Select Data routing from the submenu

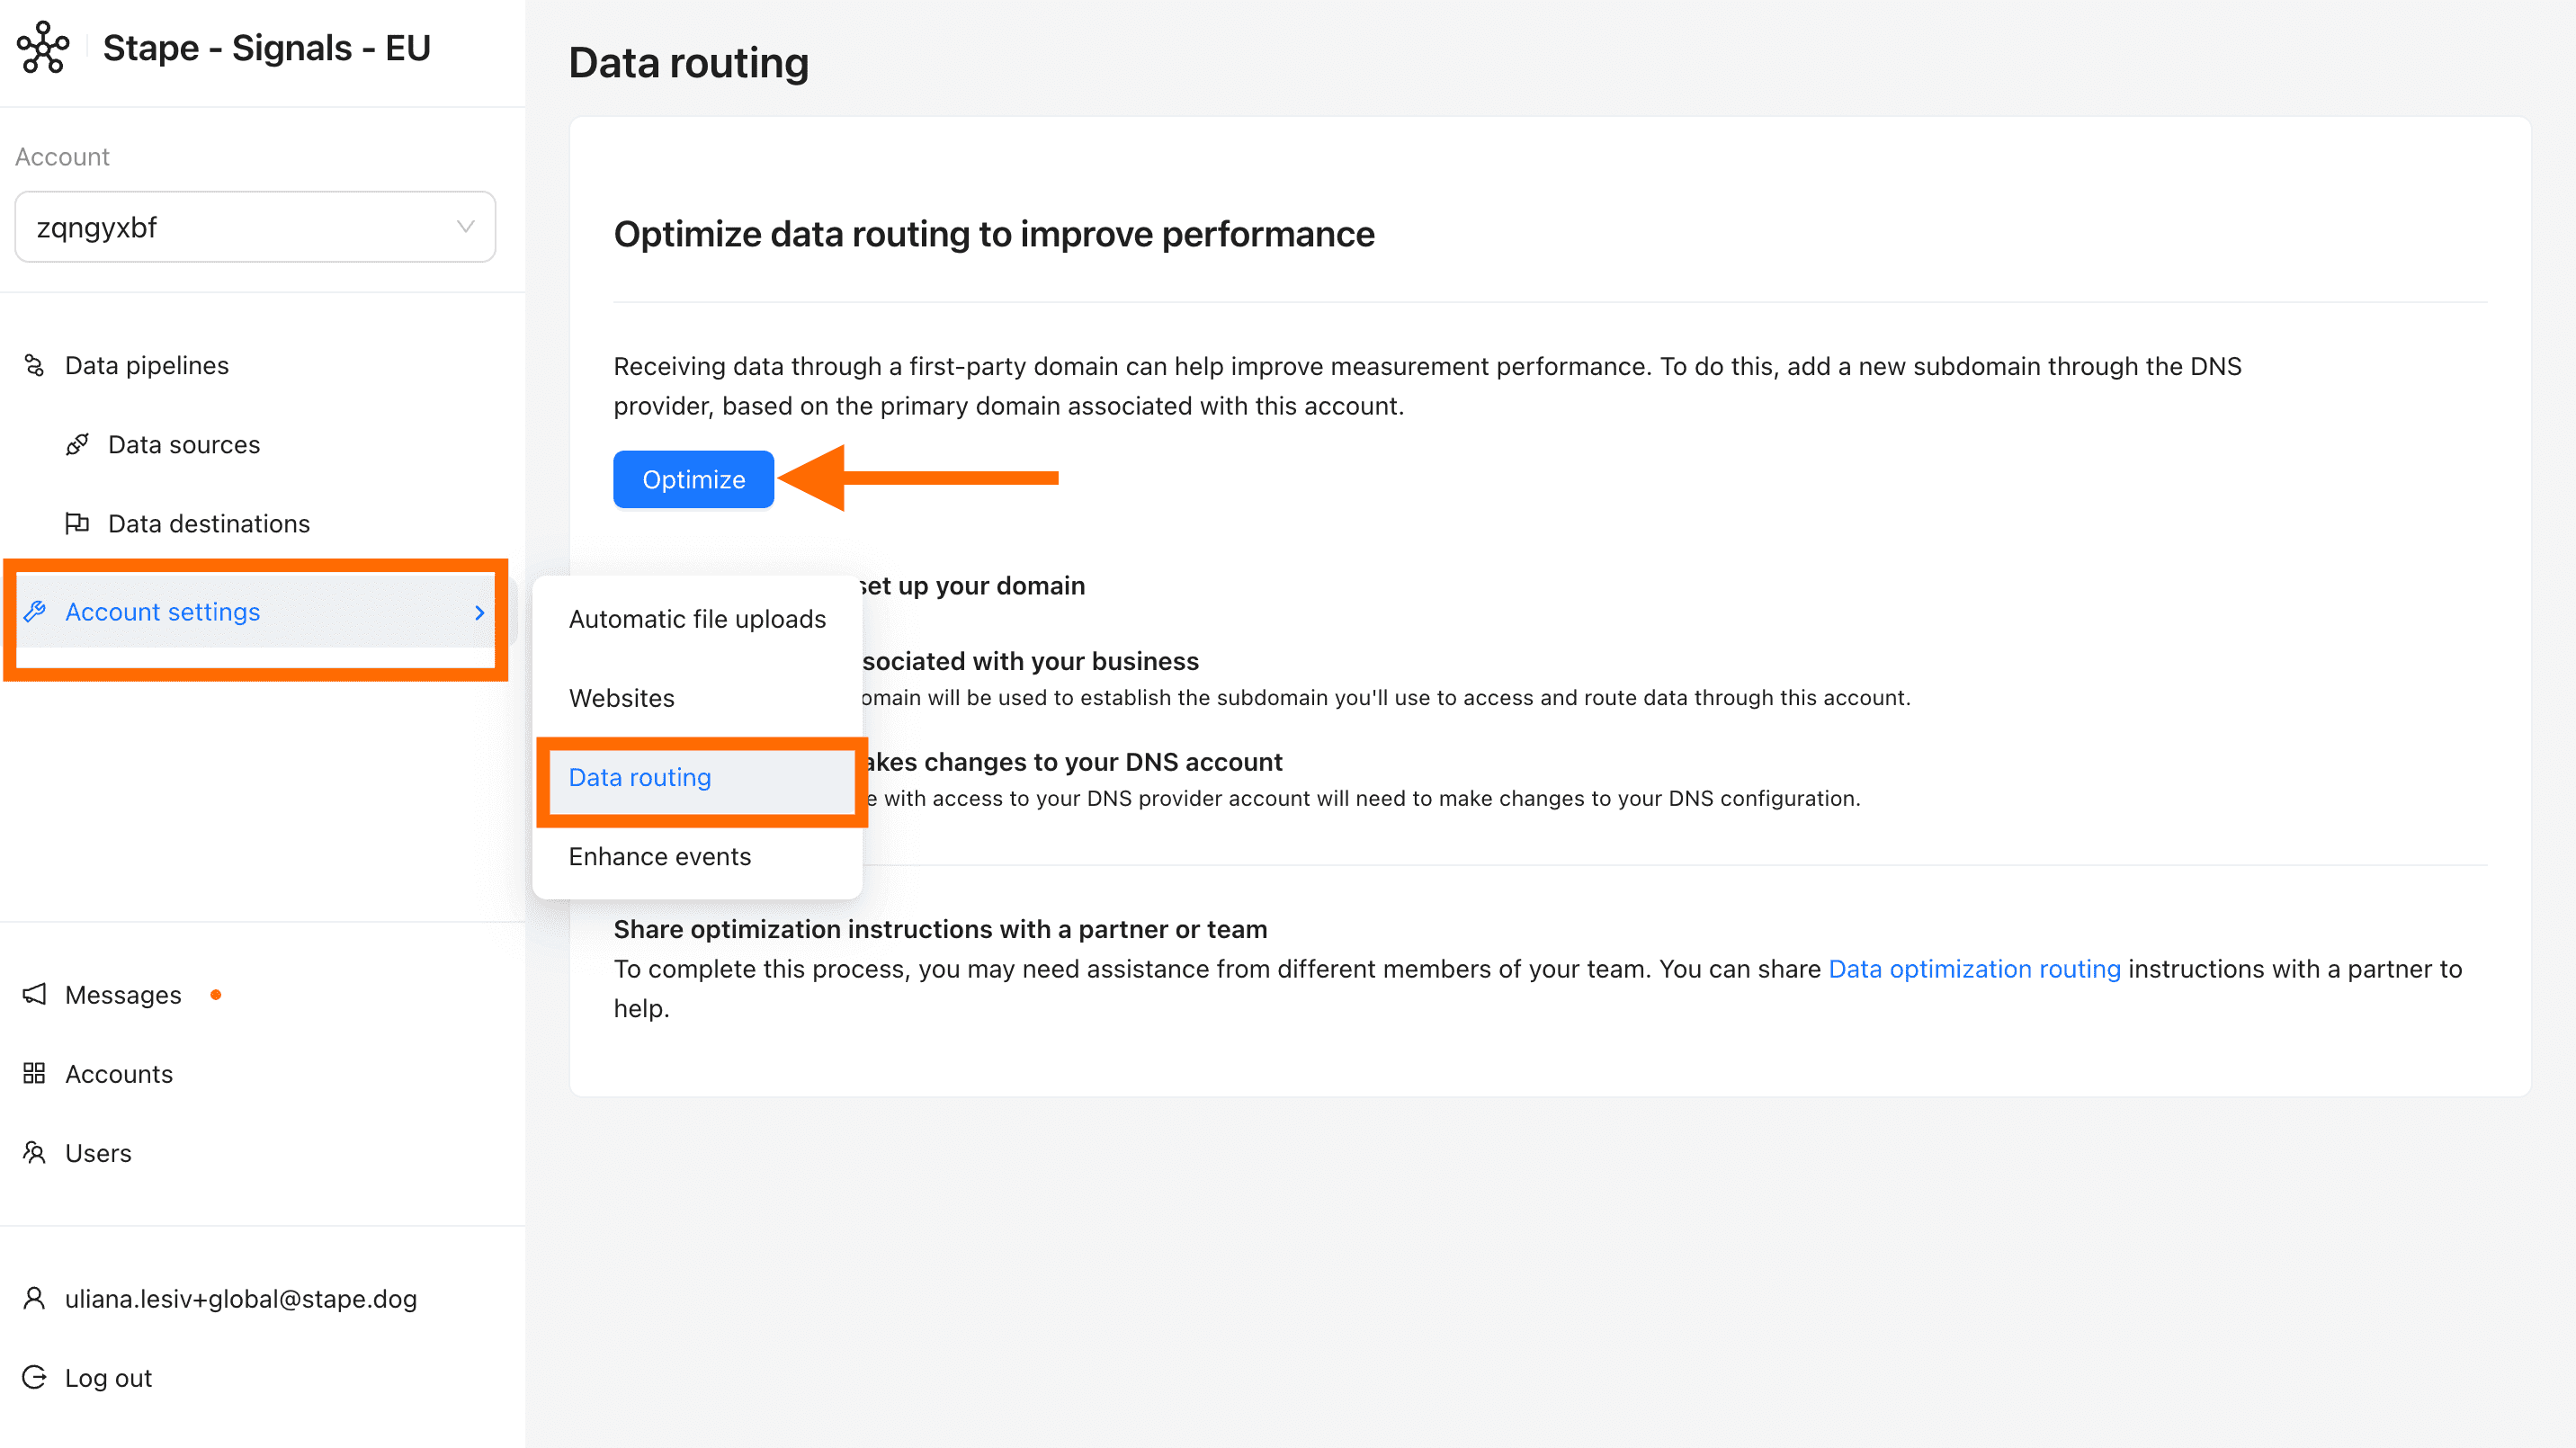pyautogui.click(x=639, y=777)
